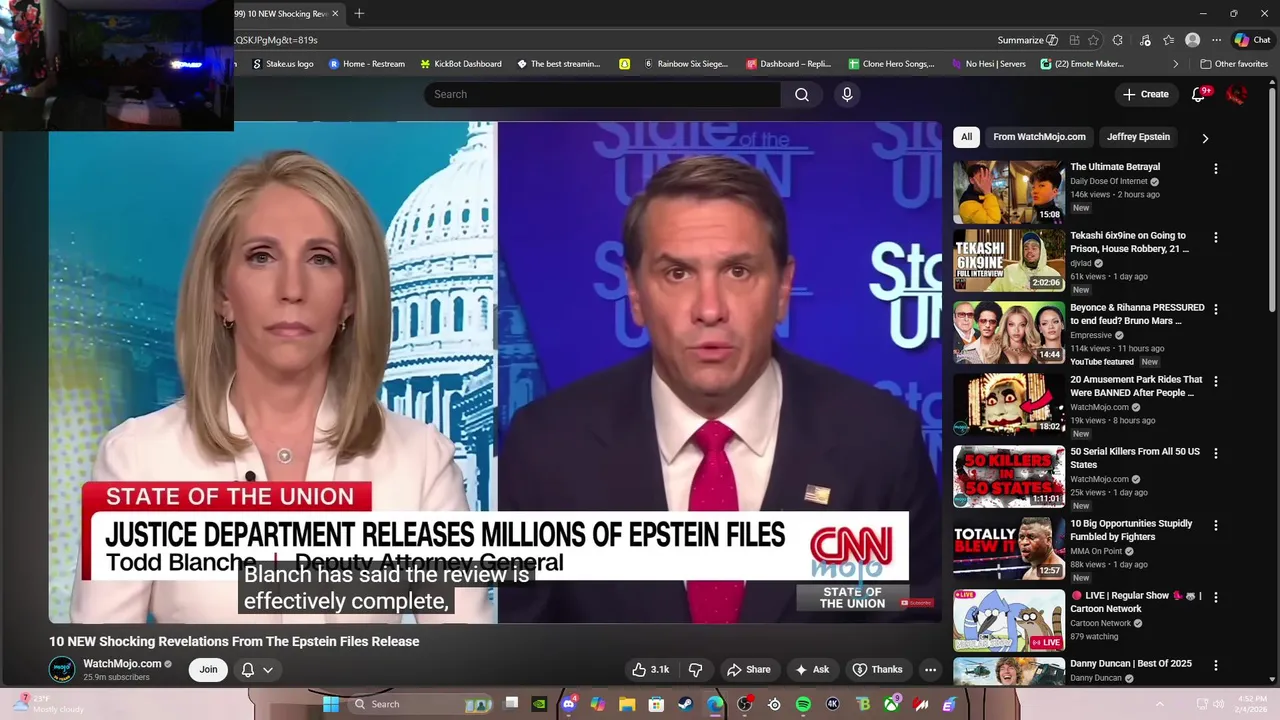Open a new browser tab with the plus button
1280x720 pixels.
tap(359, 13)
